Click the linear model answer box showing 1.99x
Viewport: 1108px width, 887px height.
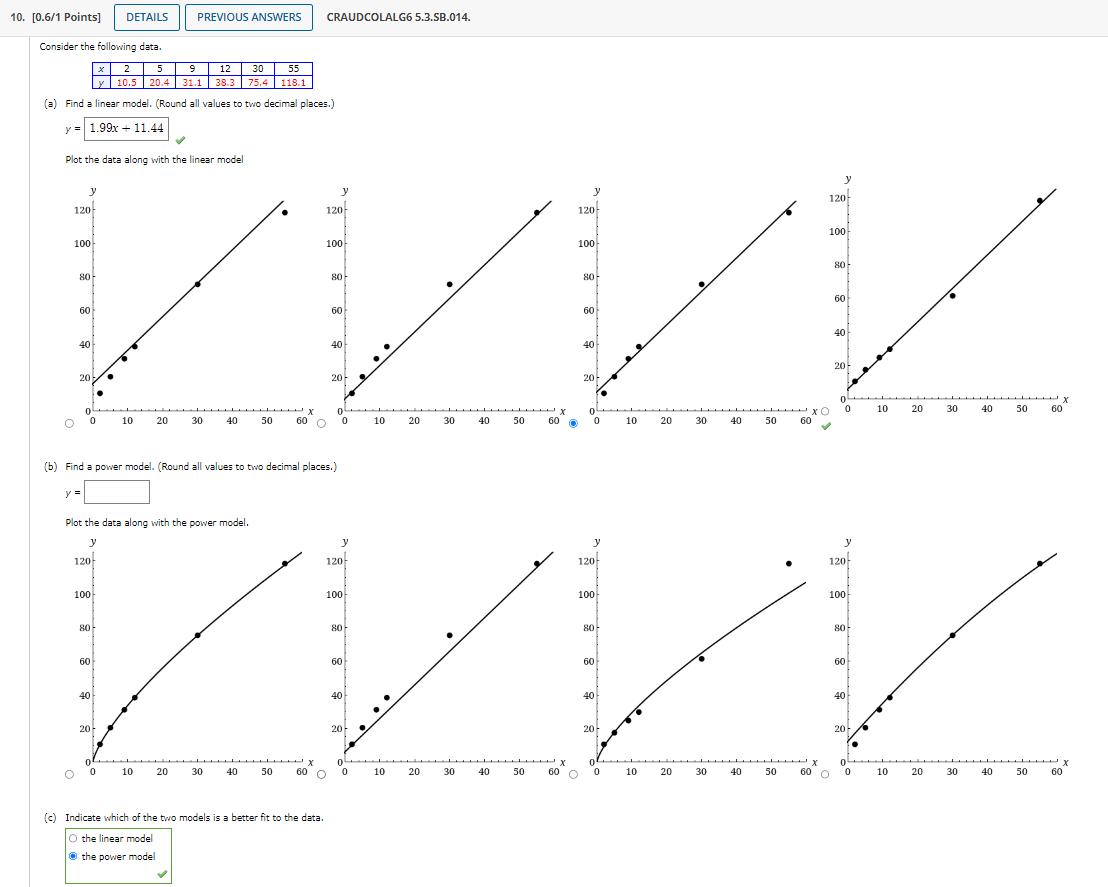[125, 127]
